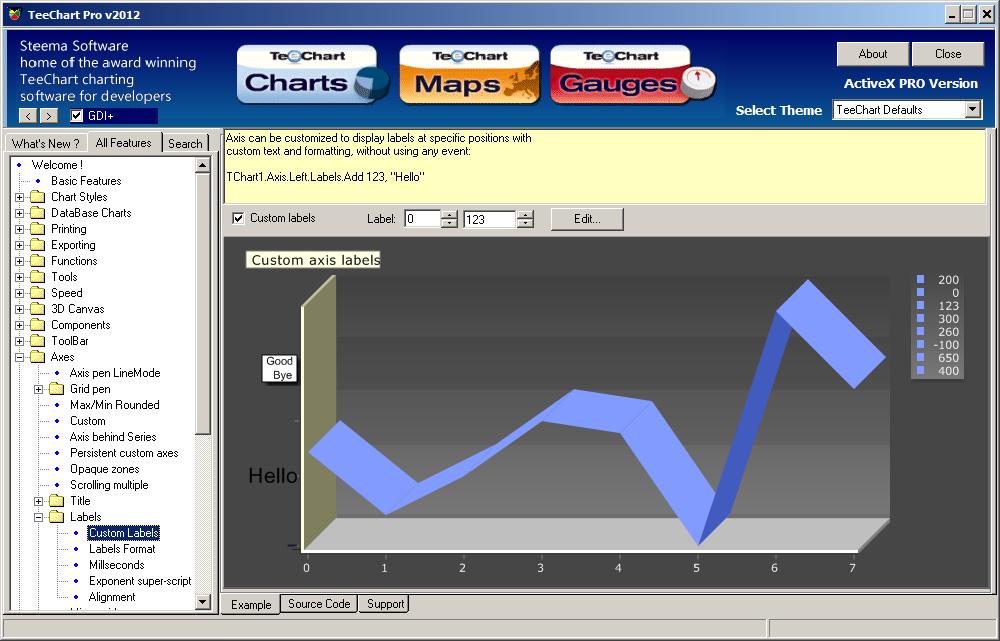This screenshot has height=641, width=1000.
Task: Select Exponent super-script tree item
Action: (x=140, y=580)
